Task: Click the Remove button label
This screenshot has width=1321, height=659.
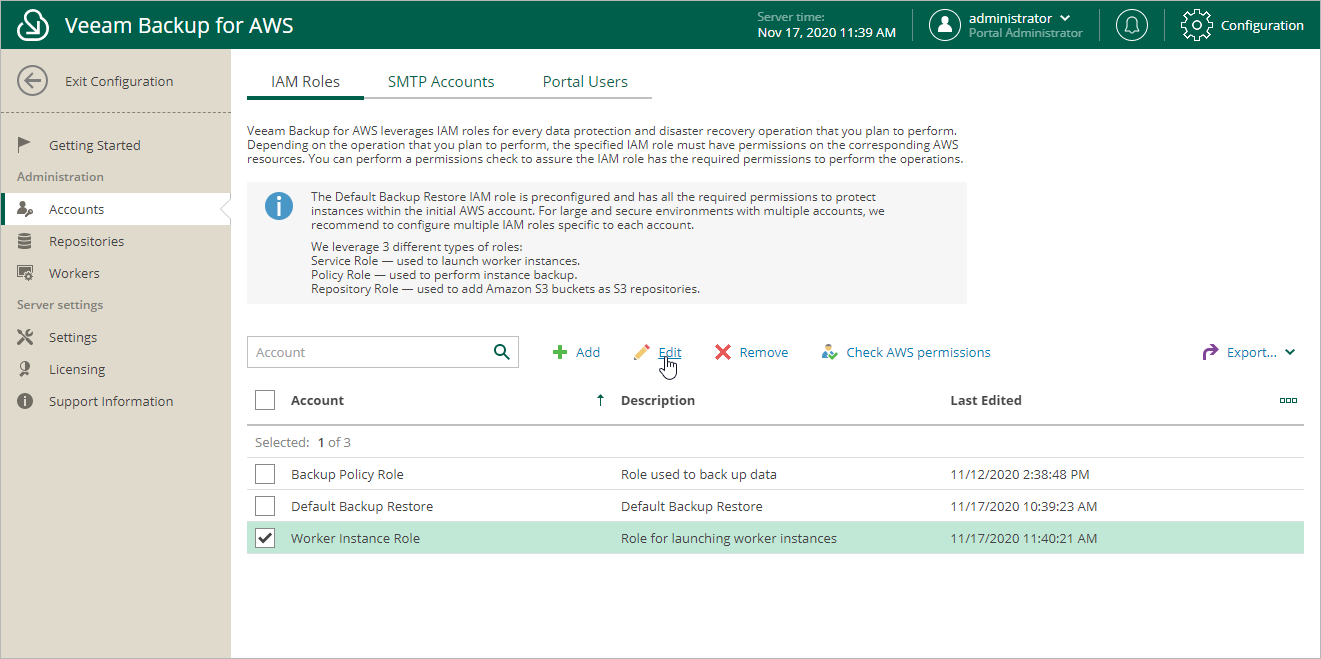Action: pyautogui.click(x=764, y=352)
